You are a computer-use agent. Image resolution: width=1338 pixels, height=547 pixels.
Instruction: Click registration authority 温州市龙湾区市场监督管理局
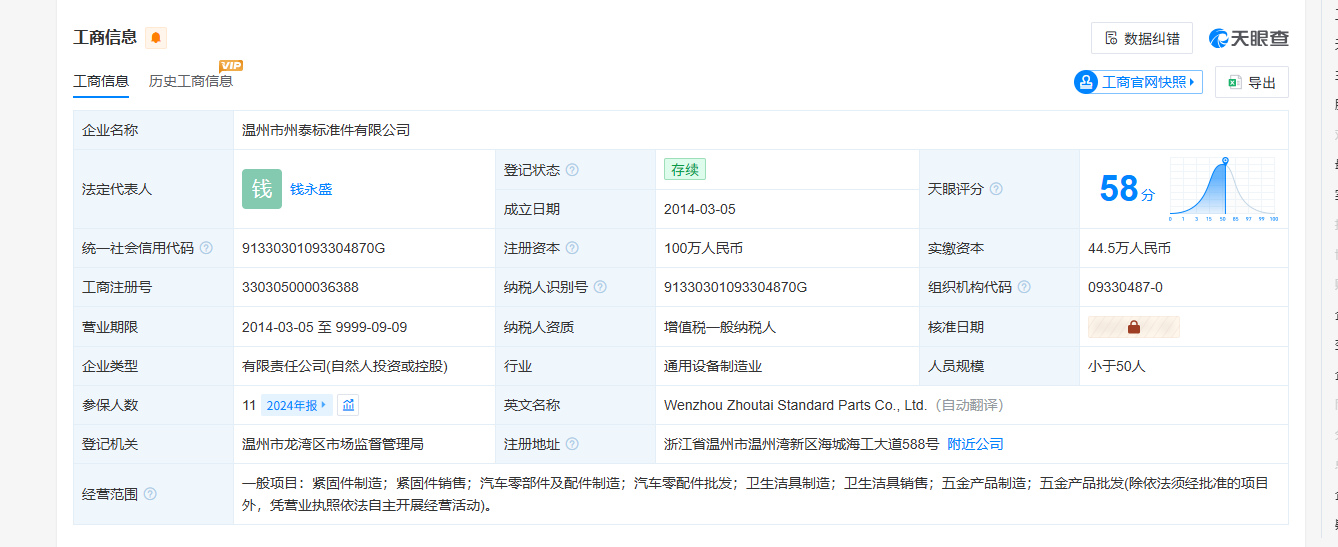click(x=333, y=444)
